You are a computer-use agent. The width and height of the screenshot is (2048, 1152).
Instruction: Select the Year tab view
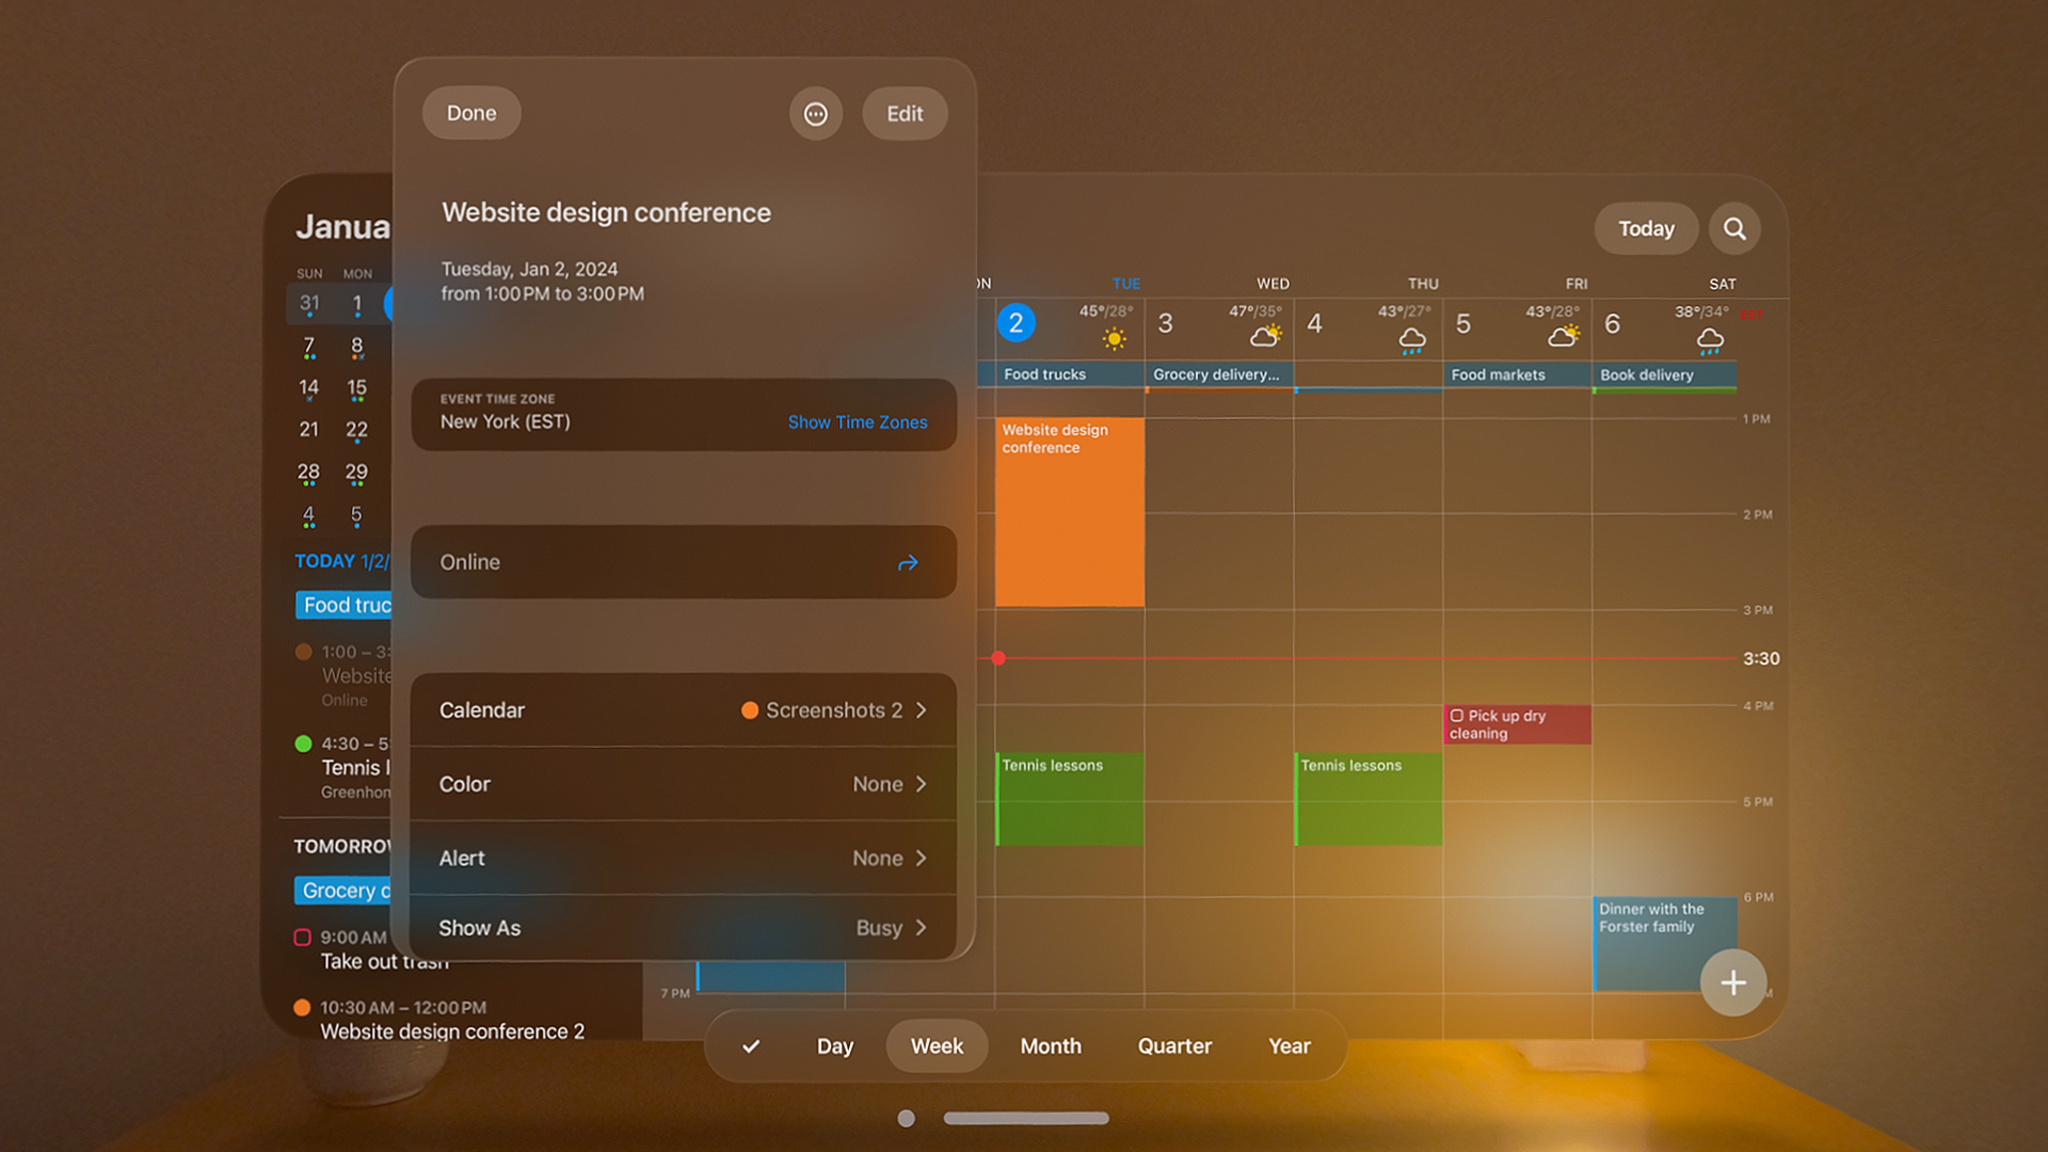1287,1045
